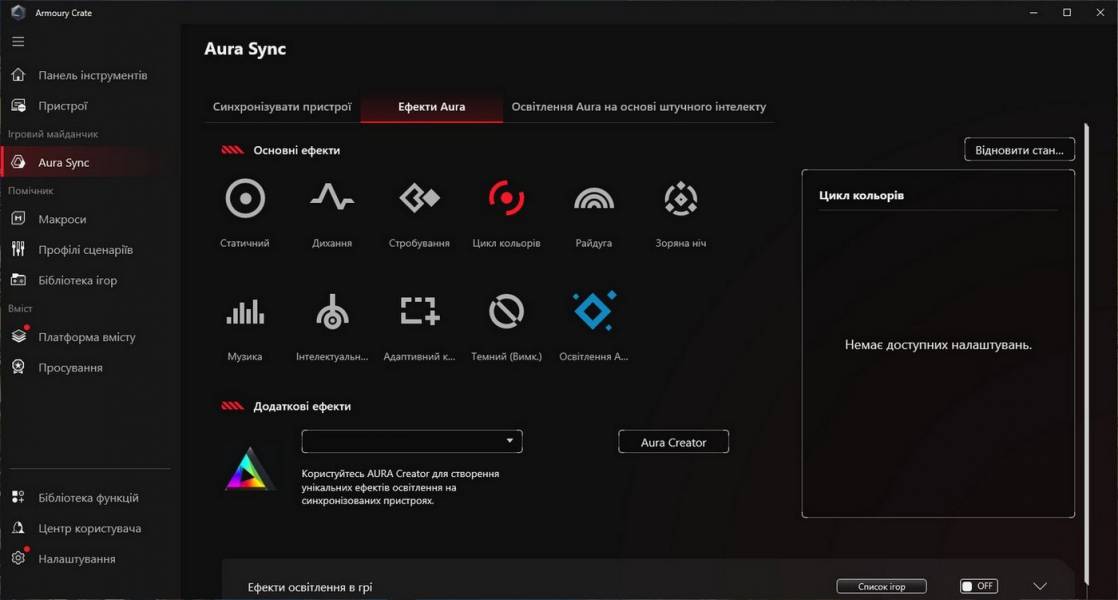Click the vertical scrollbar on the right
This screenshot has width=1118, height=600.
[x=1086, y=354]
